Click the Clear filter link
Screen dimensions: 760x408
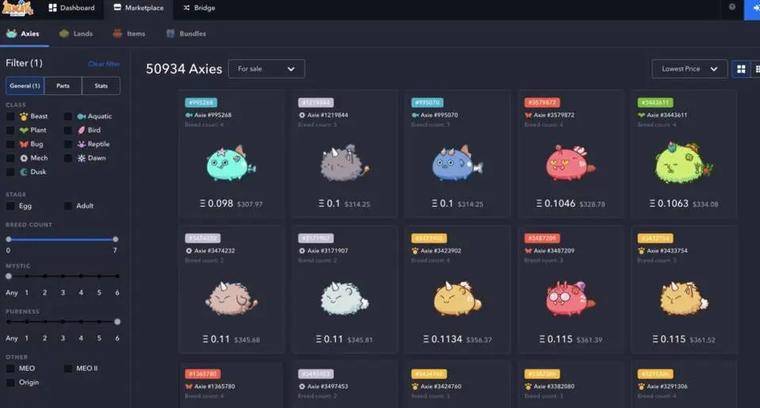tap(104, 63)
